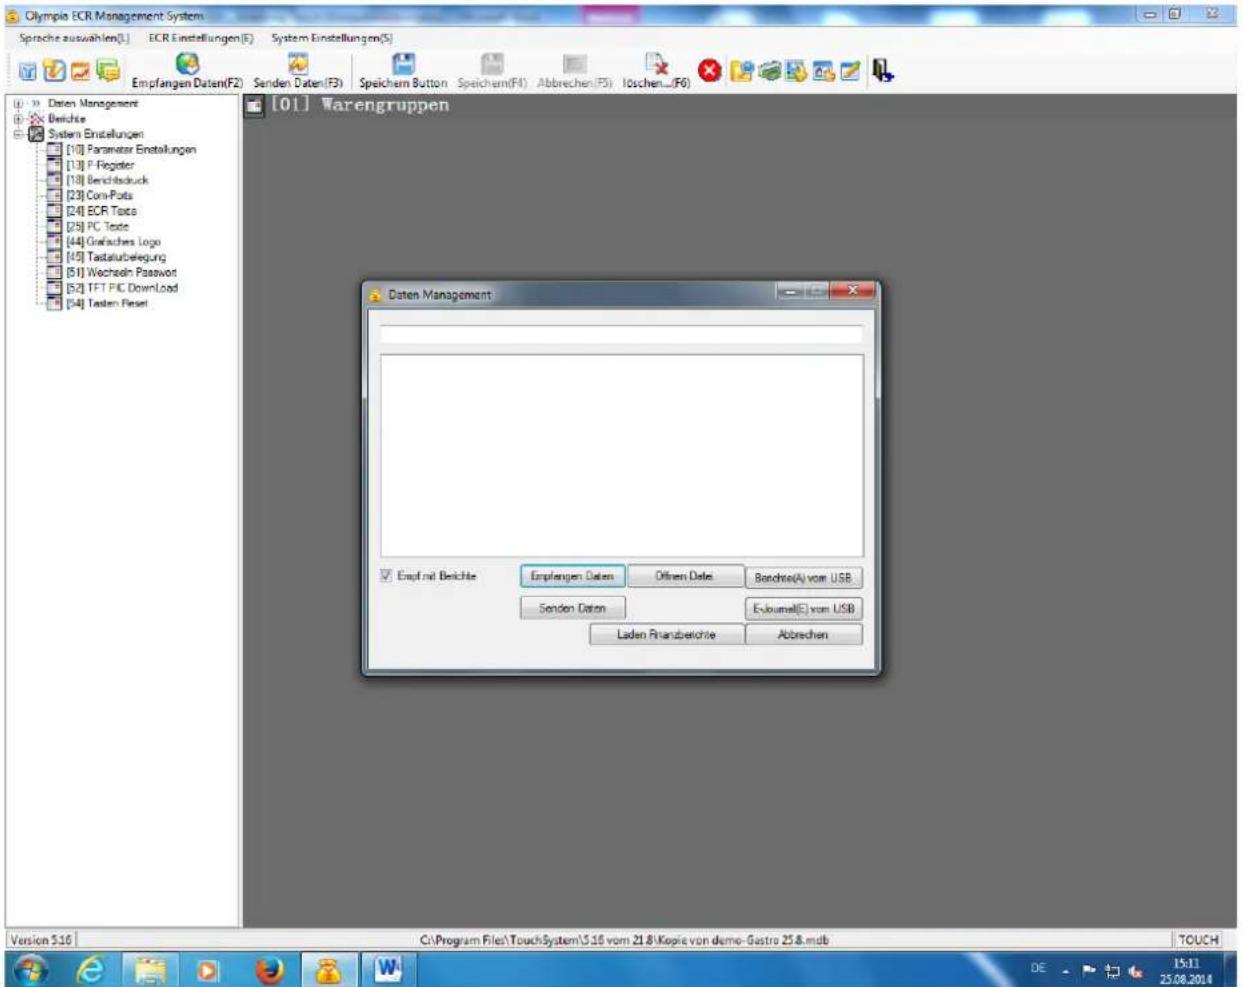The image size is (1243, 987).
Task: Click the Speichern Button floppy disk icon
Action: point(403,64)
